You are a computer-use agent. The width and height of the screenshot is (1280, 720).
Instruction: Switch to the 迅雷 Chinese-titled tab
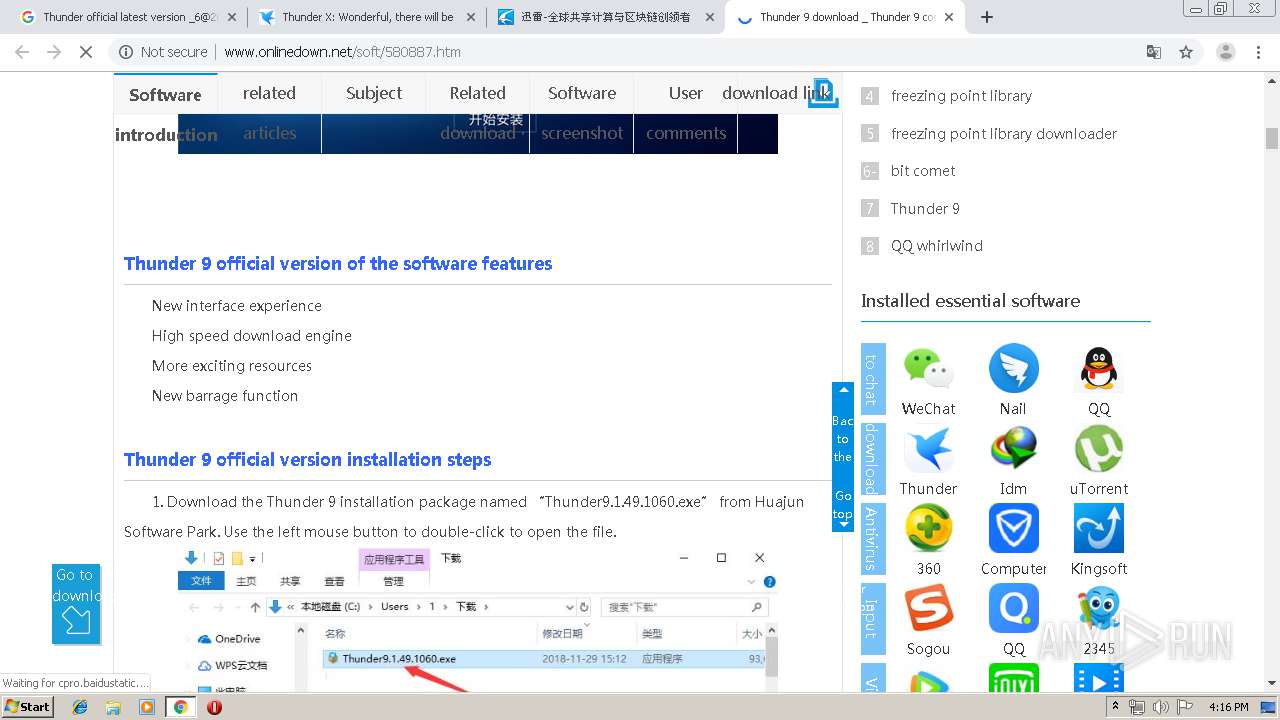click(x=606, y=17)
